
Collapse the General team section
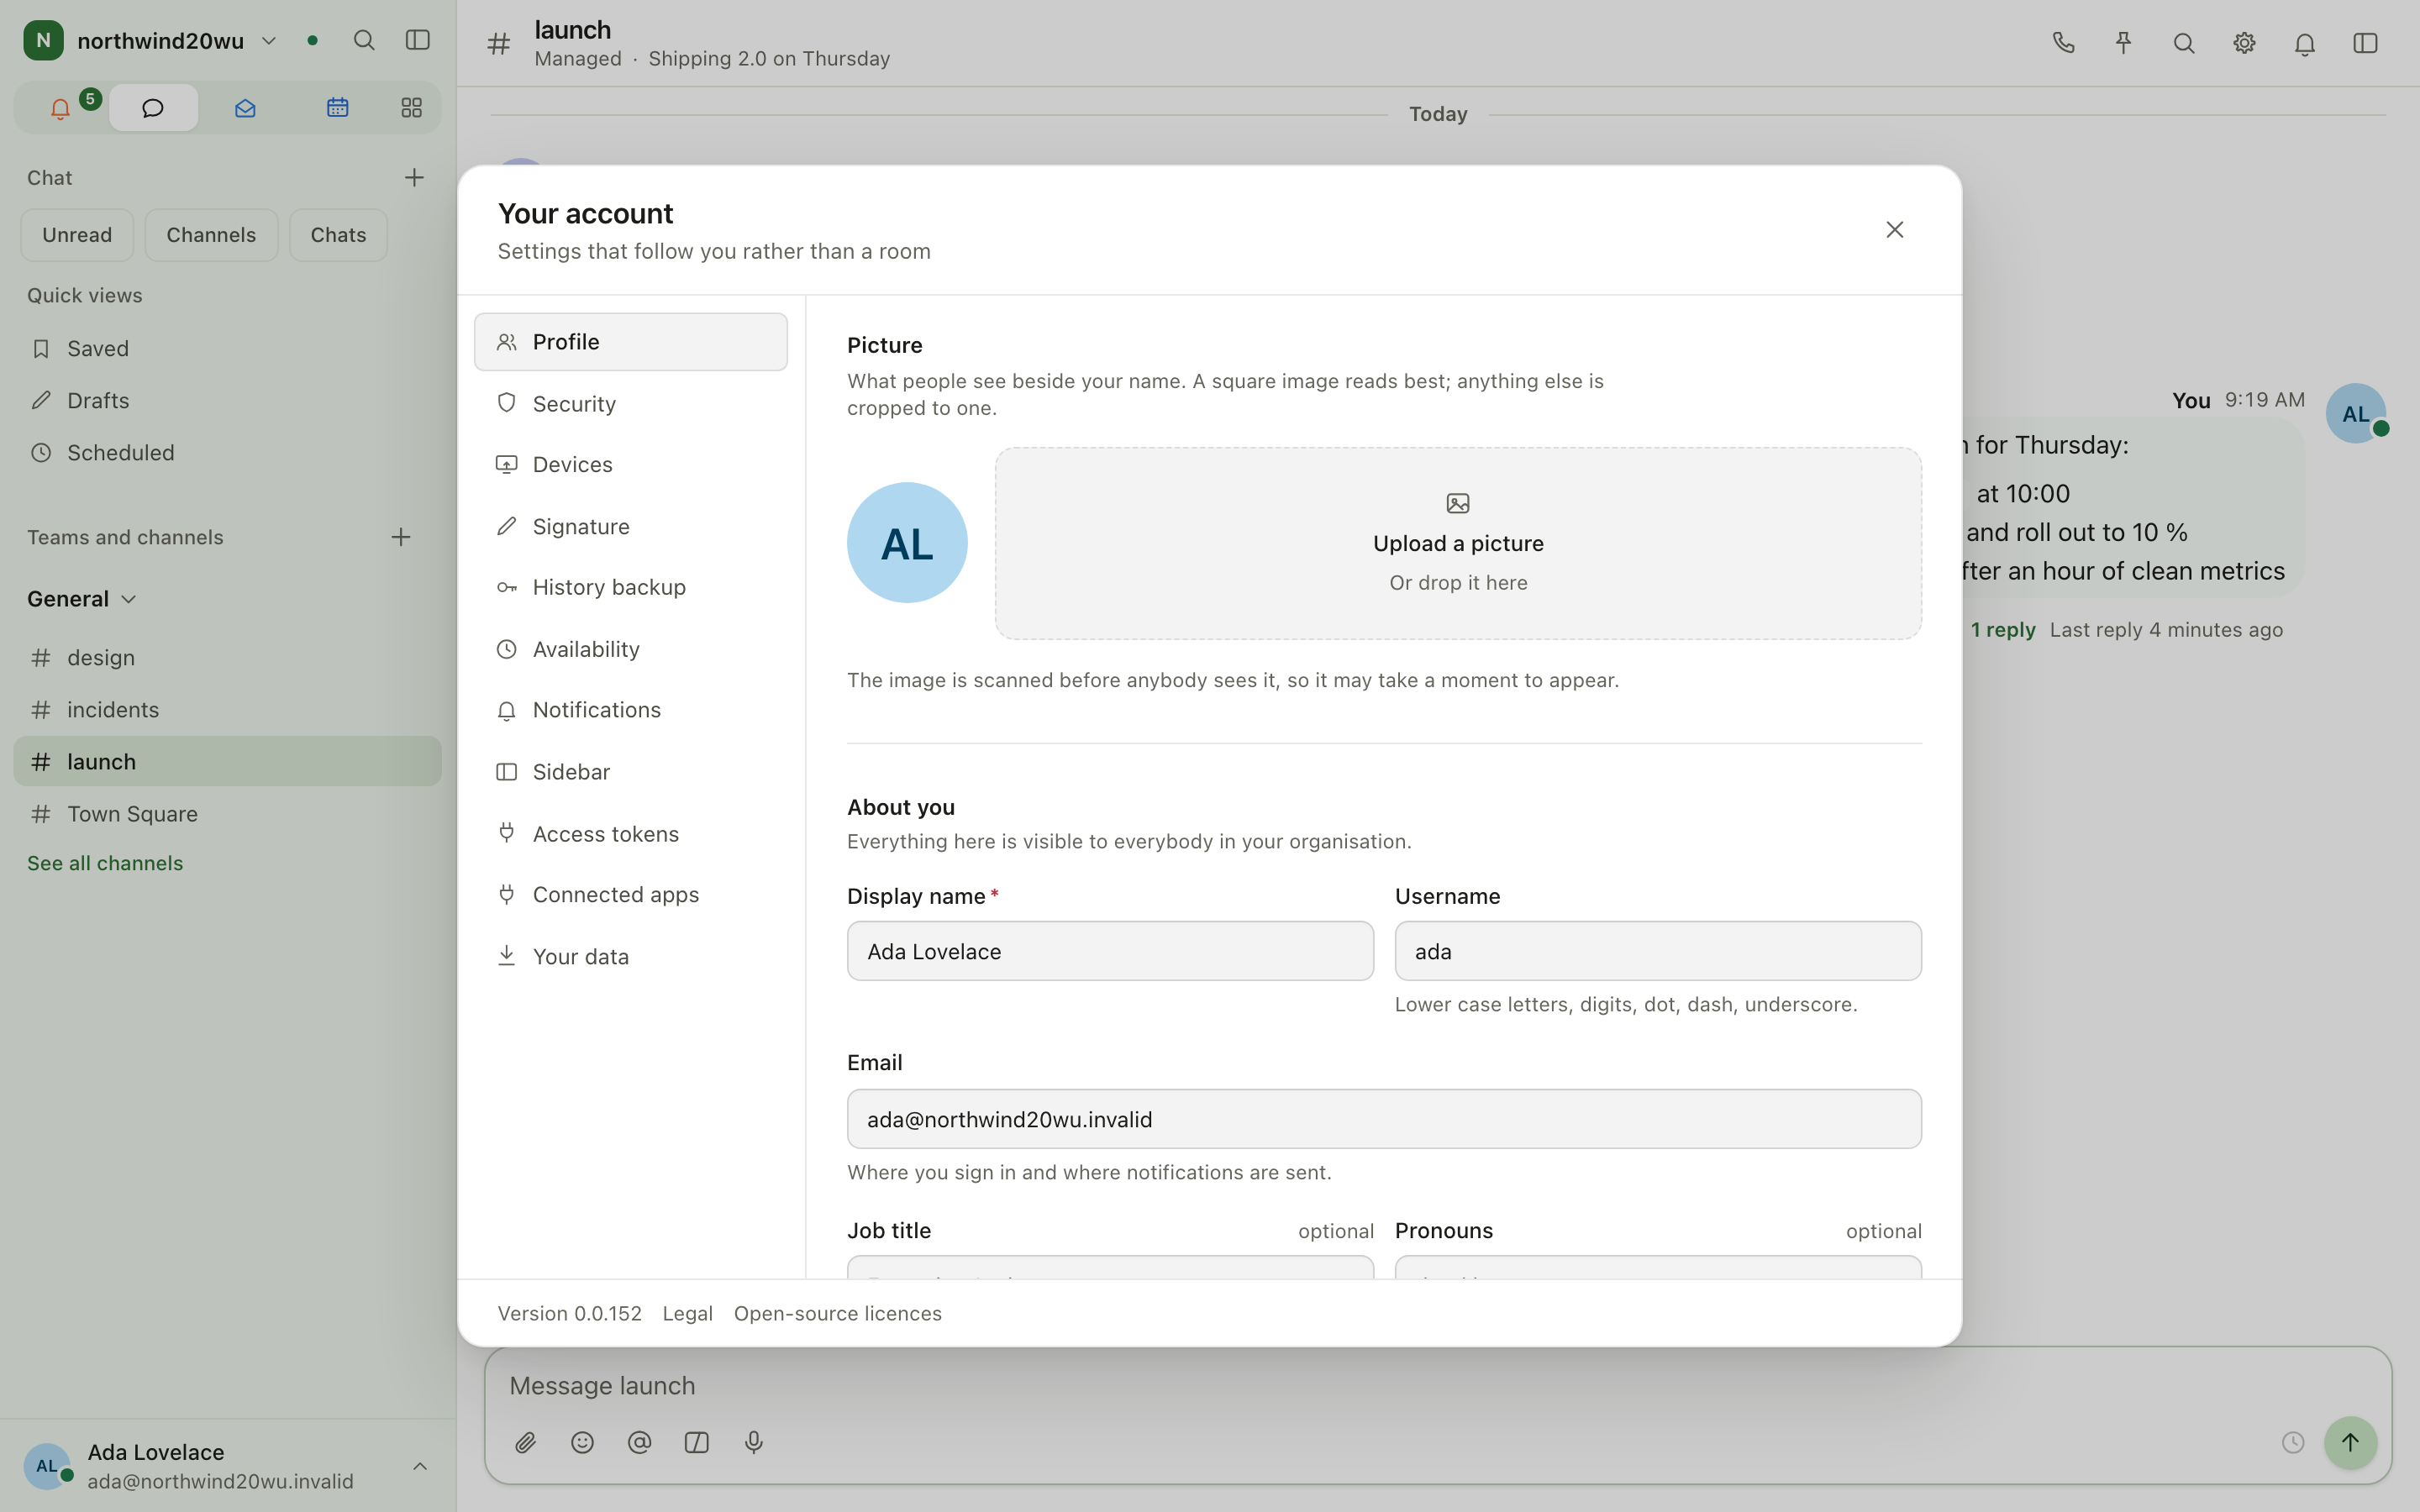(82, 599)
